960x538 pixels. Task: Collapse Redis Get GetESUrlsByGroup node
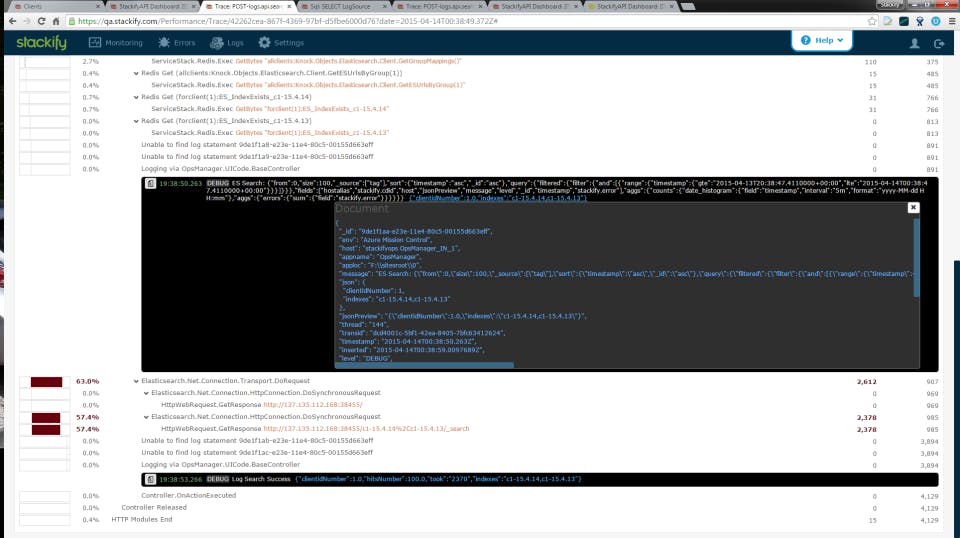point(136,73)
